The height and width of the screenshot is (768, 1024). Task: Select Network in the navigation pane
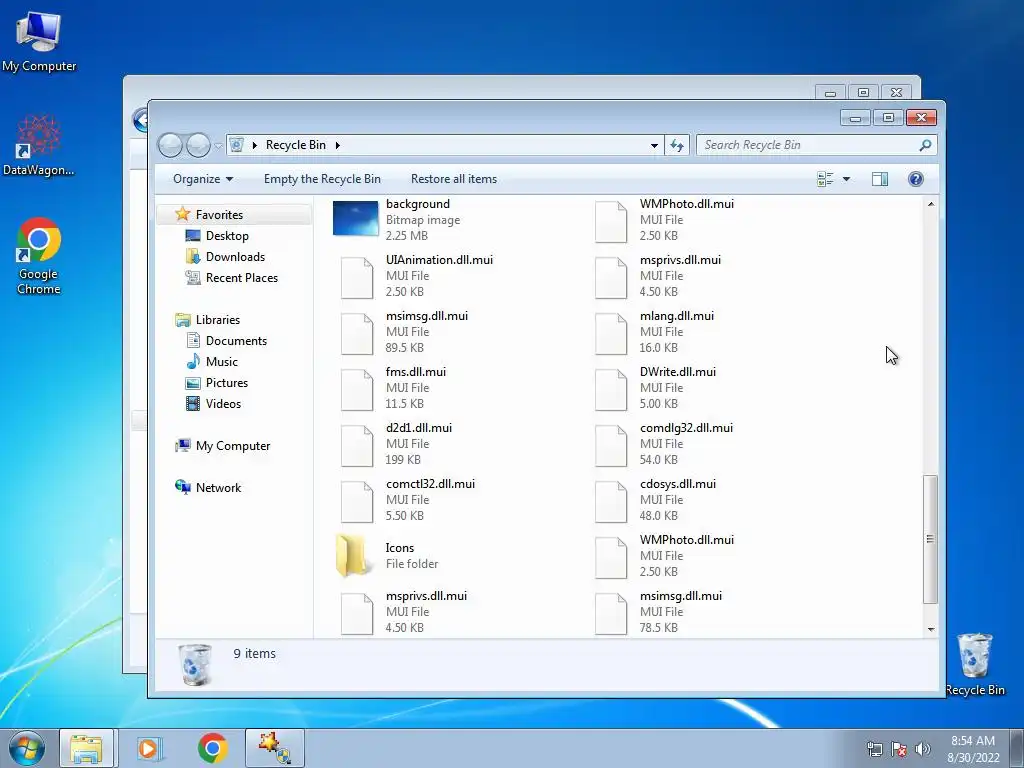[x=218, y=487]
